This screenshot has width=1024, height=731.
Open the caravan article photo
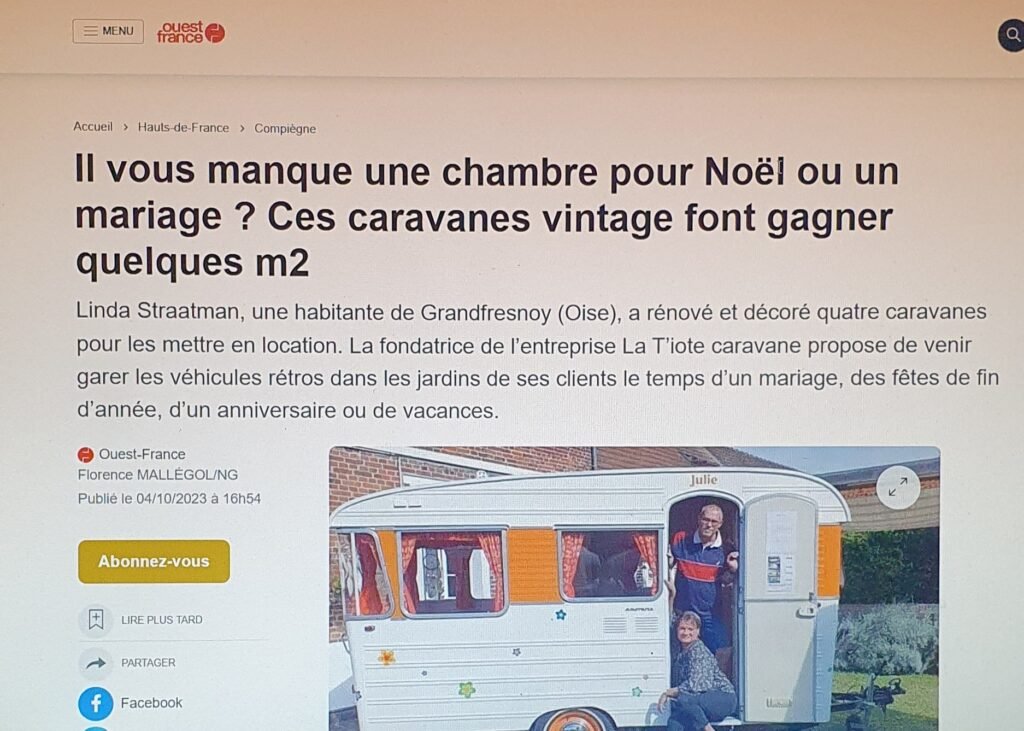pyautogui.click(x=634, y=589)
